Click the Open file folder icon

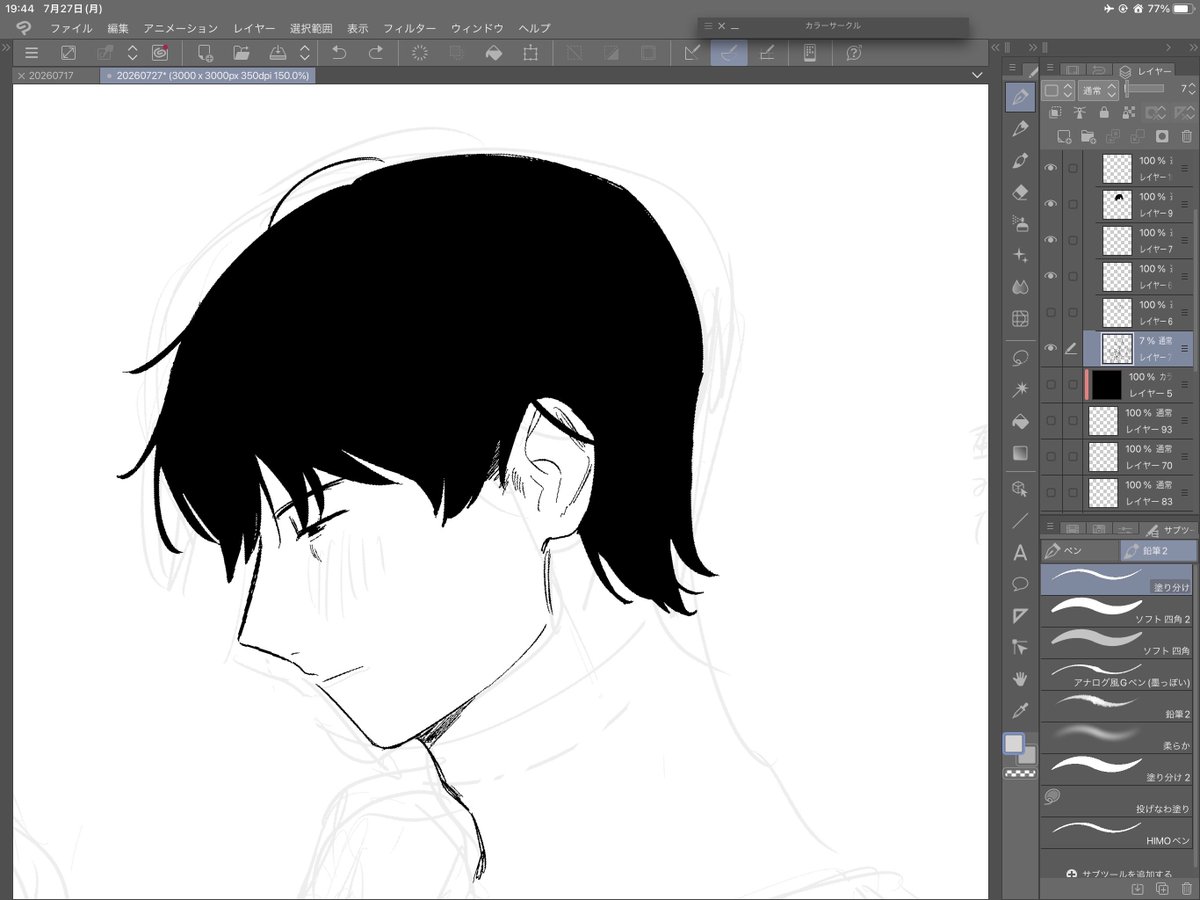(x=242, y=53)
